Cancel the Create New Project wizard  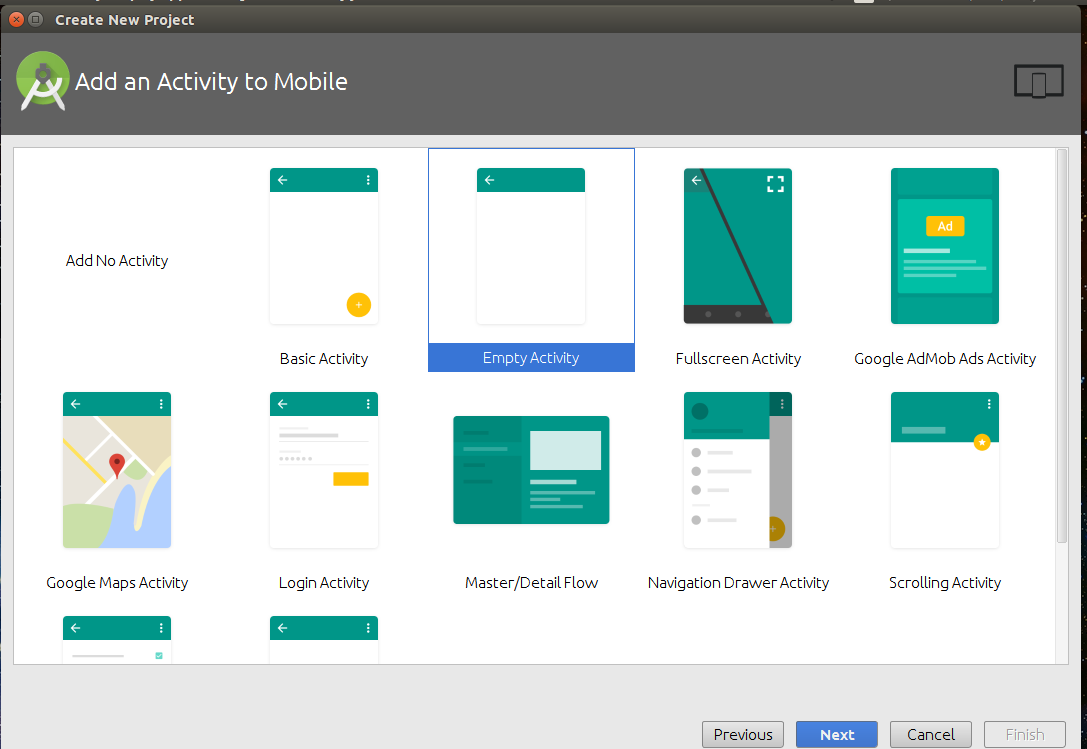[931, 734]
